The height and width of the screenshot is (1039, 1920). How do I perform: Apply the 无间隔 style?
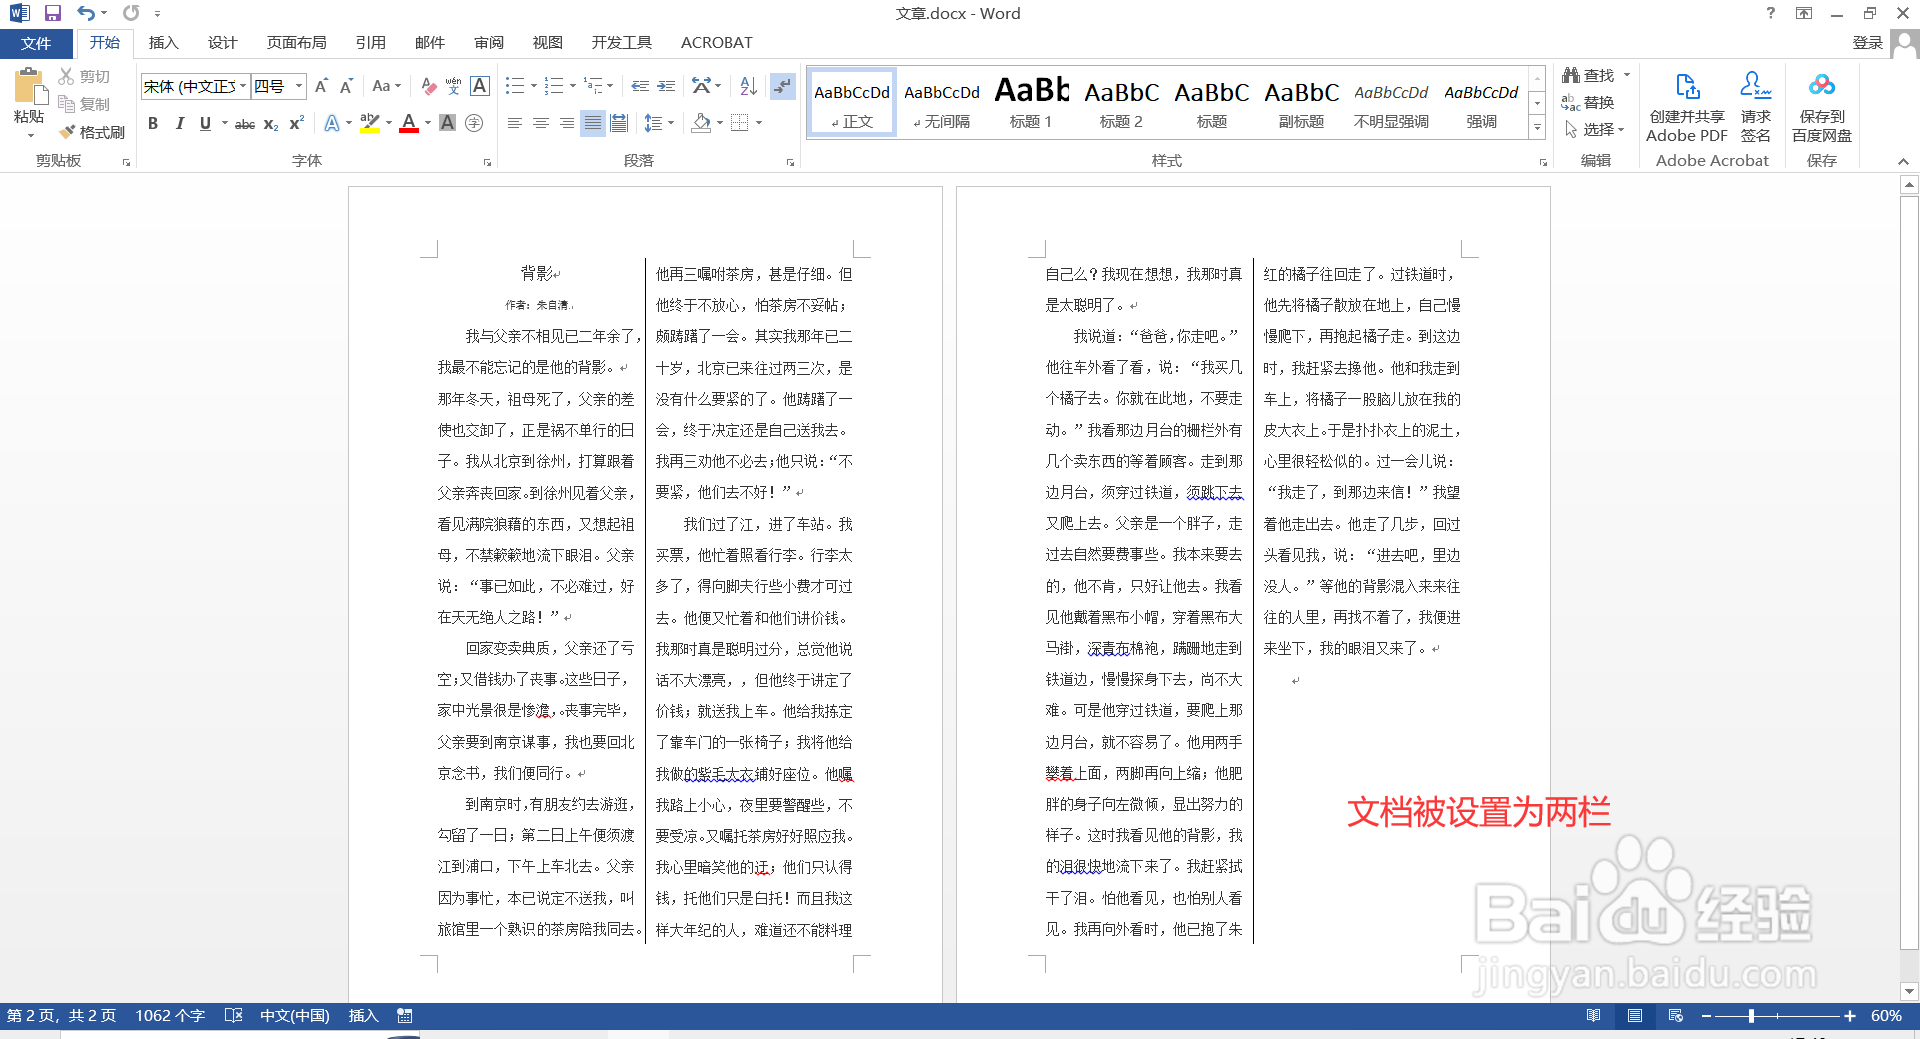[x=942, y=102]
